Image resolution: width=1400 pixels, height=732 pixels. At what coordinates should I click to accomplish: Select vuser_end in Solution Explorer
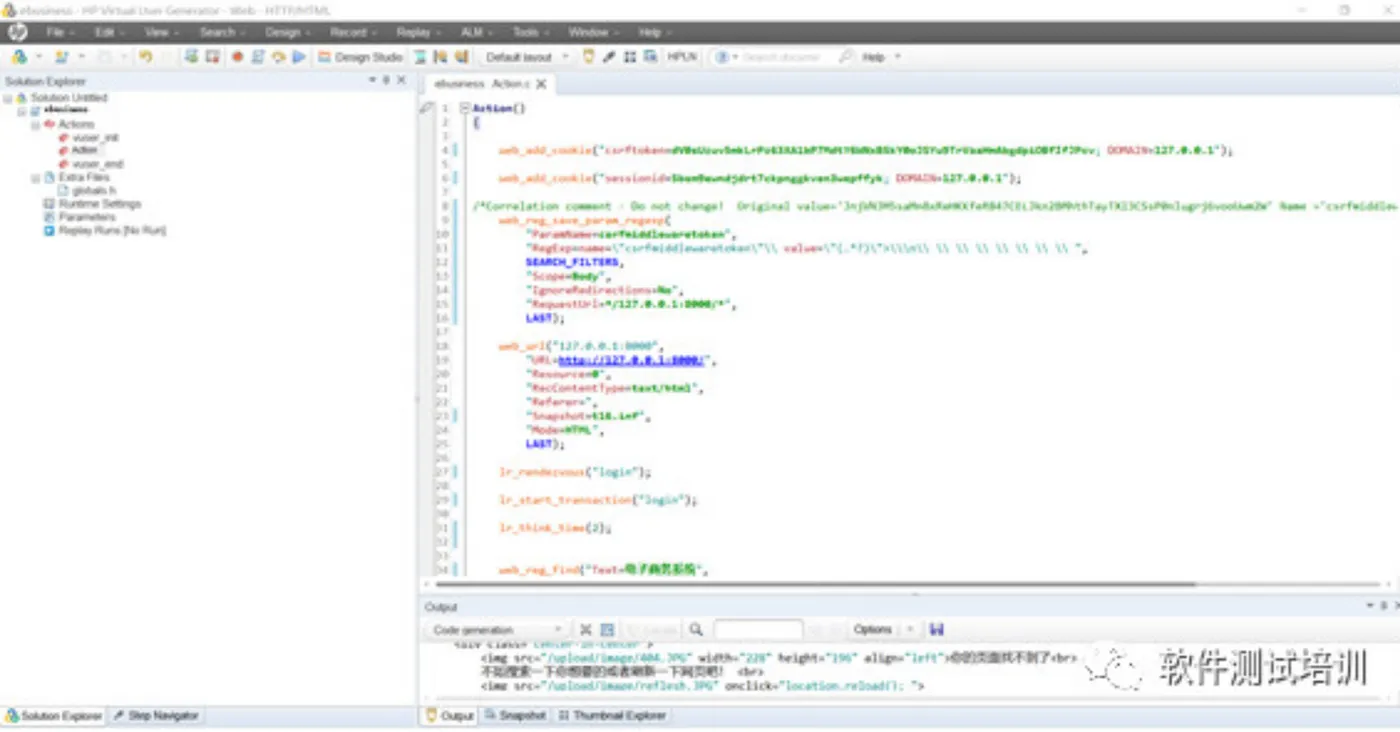coord(98,163)
